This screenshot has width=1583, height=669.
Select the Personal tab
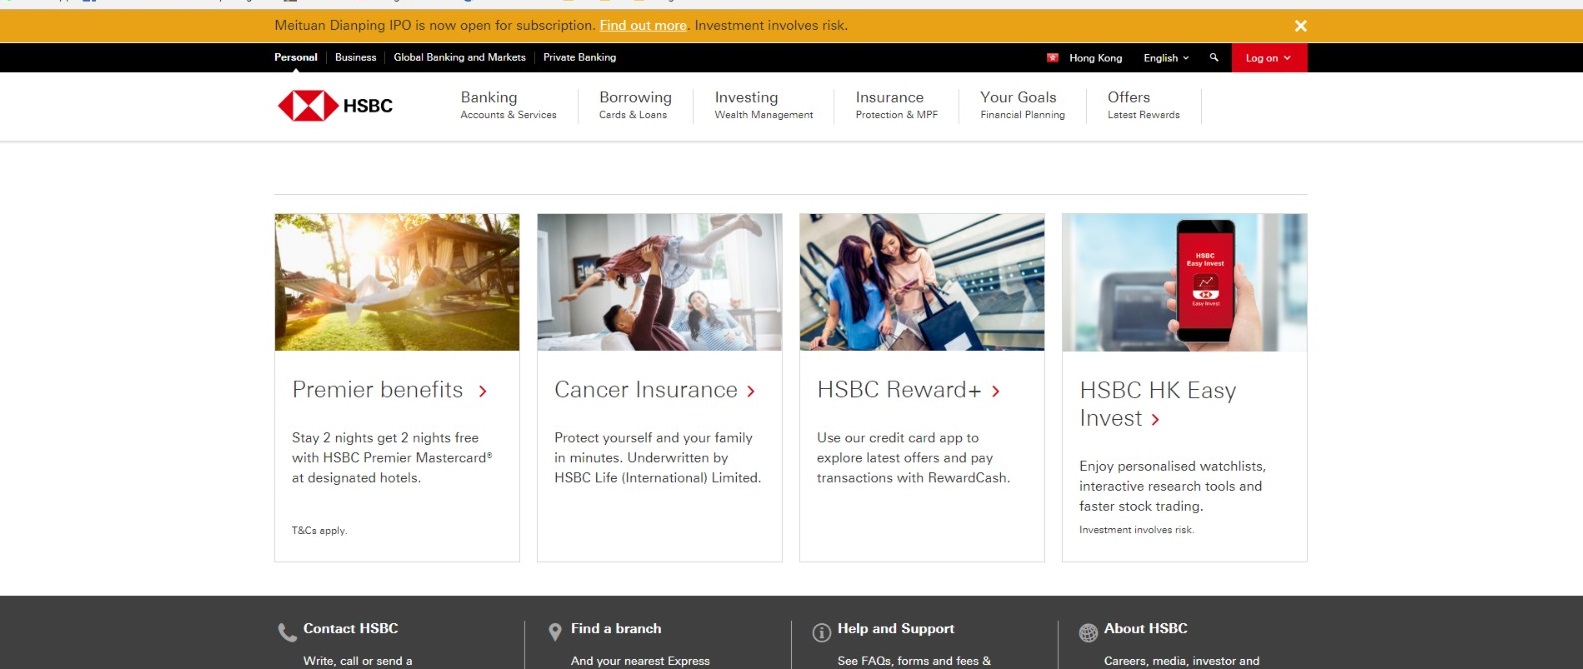(296, 57)
